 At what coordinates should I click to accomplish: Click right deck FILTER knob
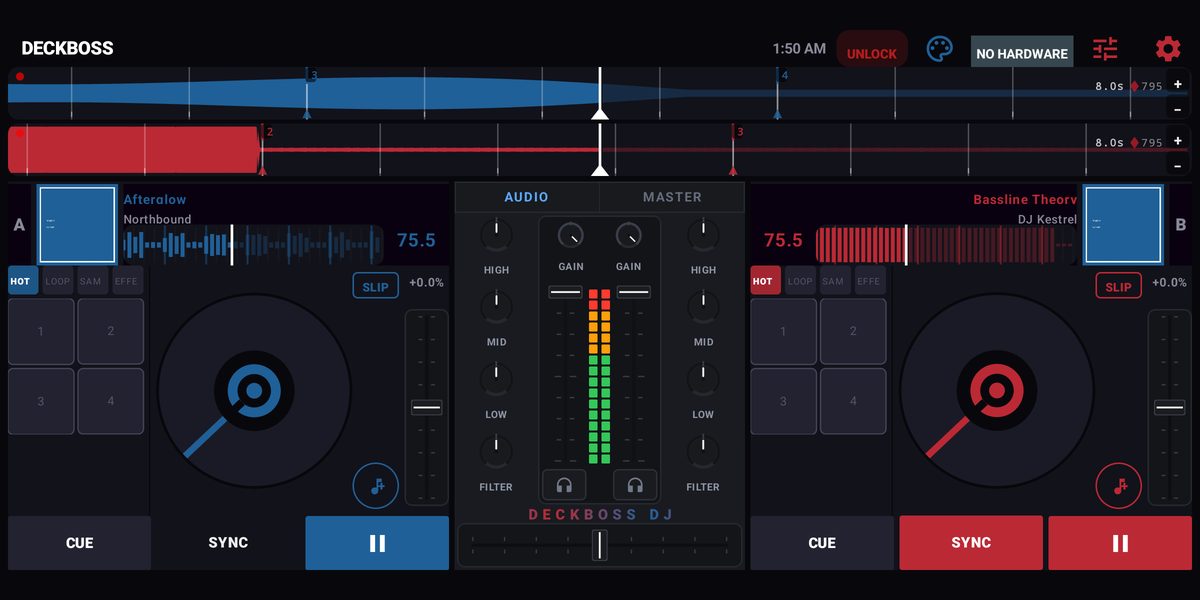pos(703,452)
